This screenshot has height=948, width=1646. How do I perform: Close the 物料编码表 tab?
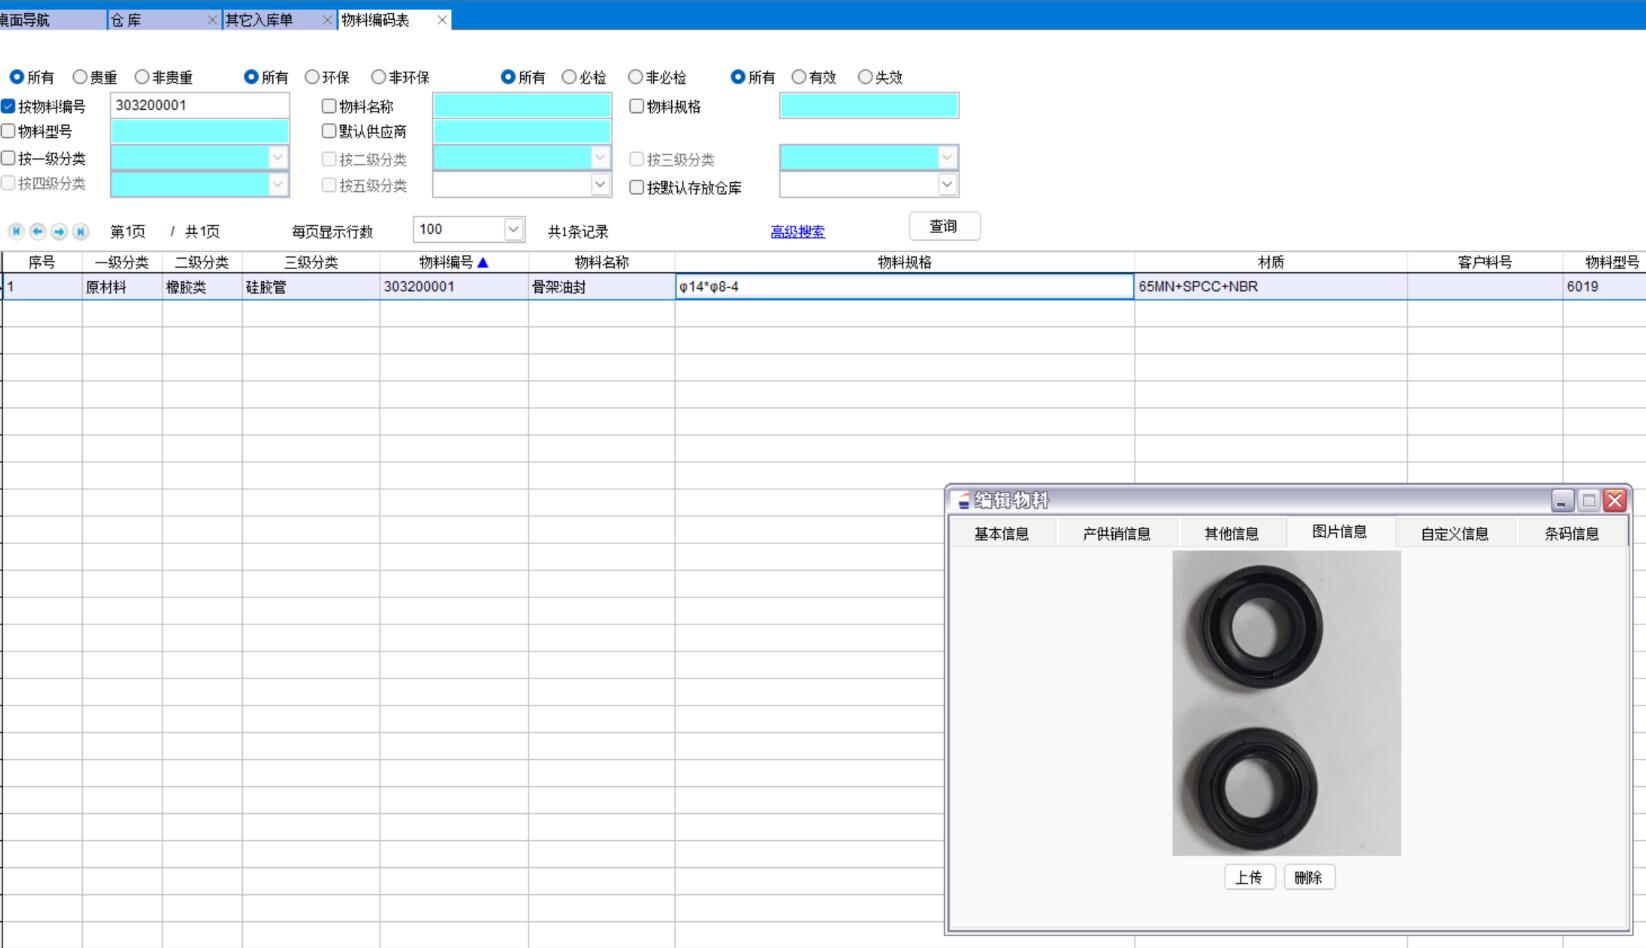[442, 20]
